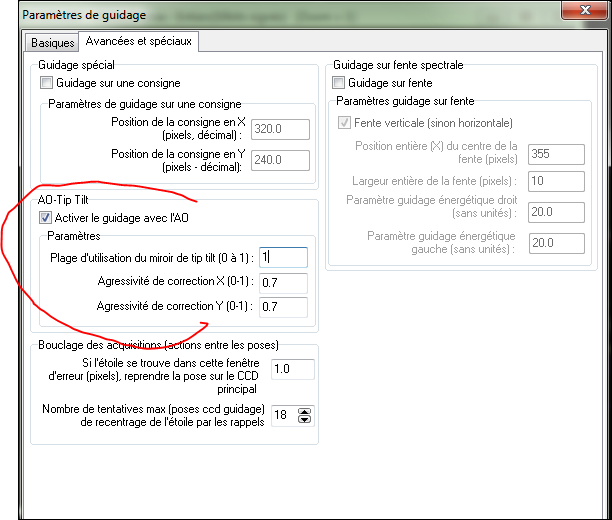This screenshot has height=520, width=612.
Task: Click the application icon in the title bar
Action: click(x=11, y=15)
